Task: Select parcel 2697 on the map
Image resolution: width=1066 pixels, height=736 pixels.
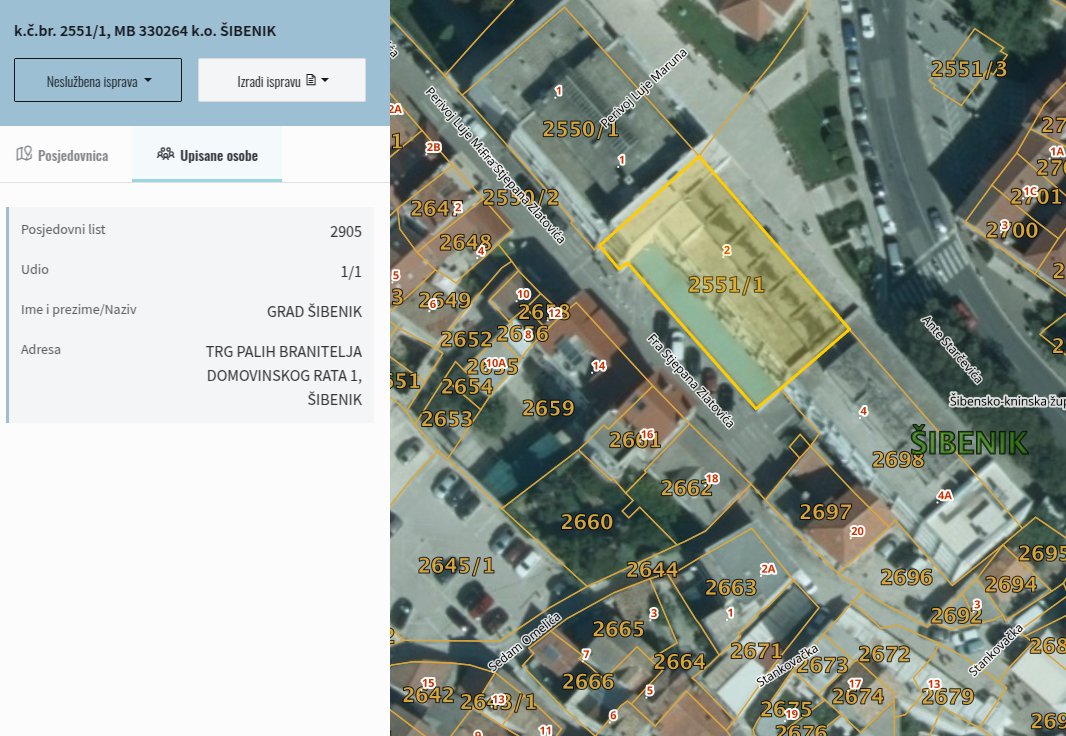Action: (x=825, y=512)
